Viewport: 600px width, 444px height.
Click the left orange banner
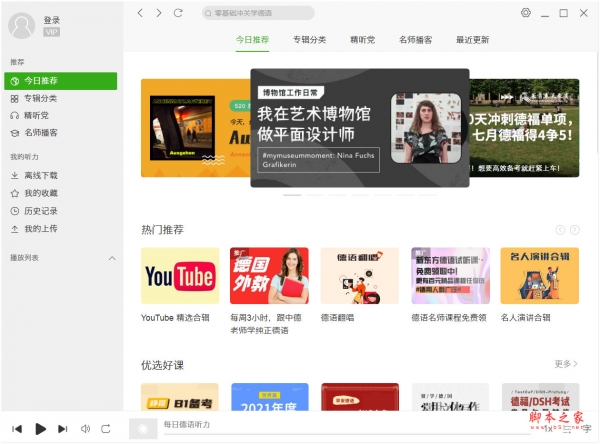pos(196,128)
